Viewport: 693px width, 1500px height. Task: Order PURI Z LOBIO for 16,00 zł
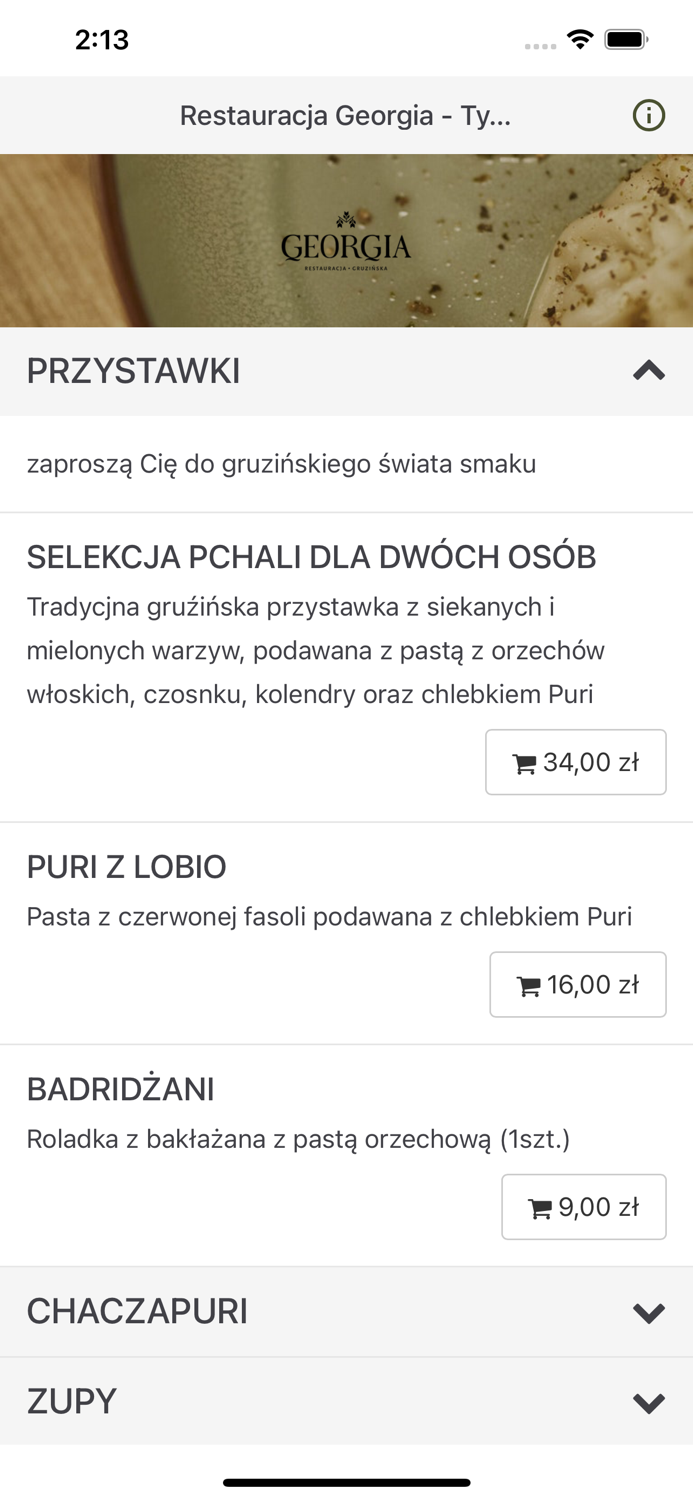point(578,984)
